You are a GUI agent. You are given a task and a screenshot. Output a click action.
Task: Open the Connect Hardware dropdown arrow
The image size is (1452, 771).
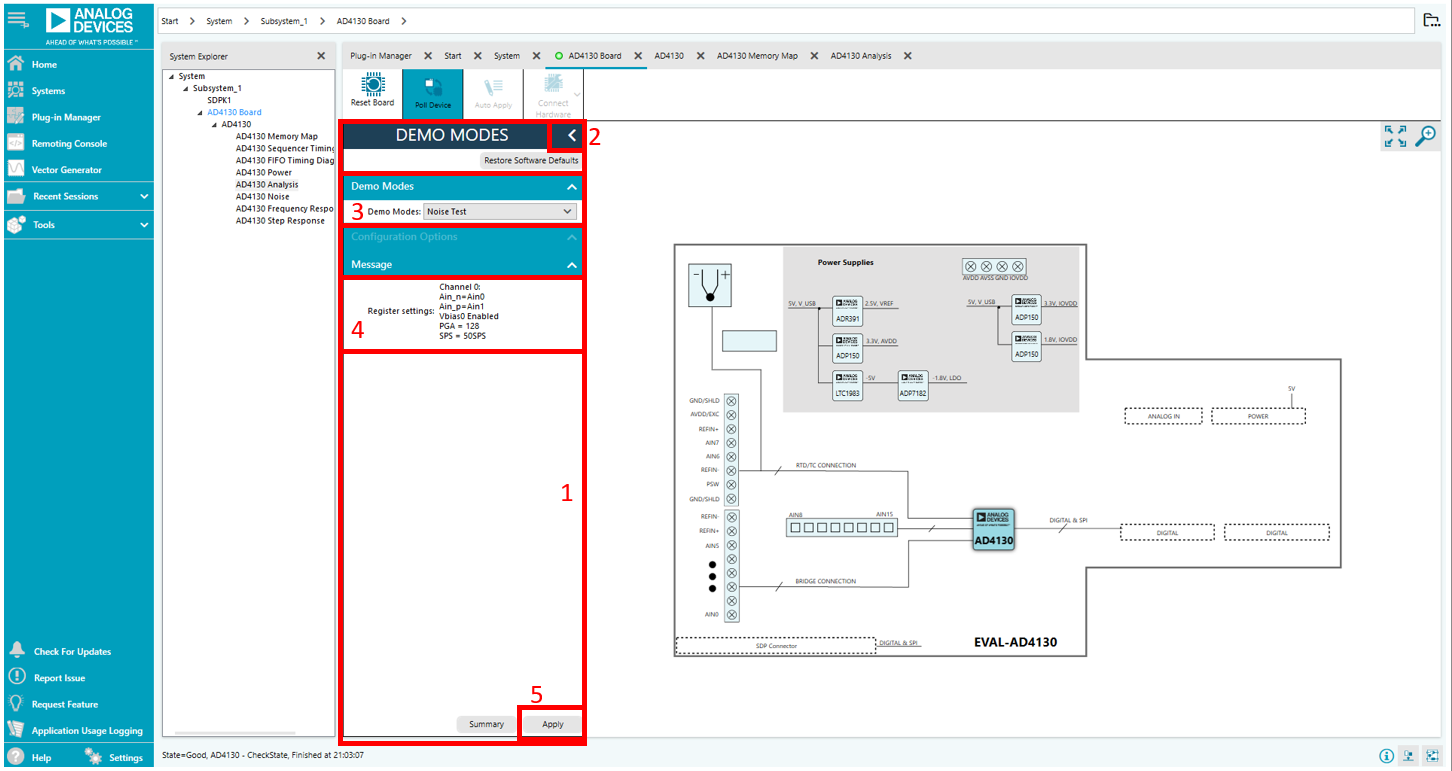coord(578,93)
